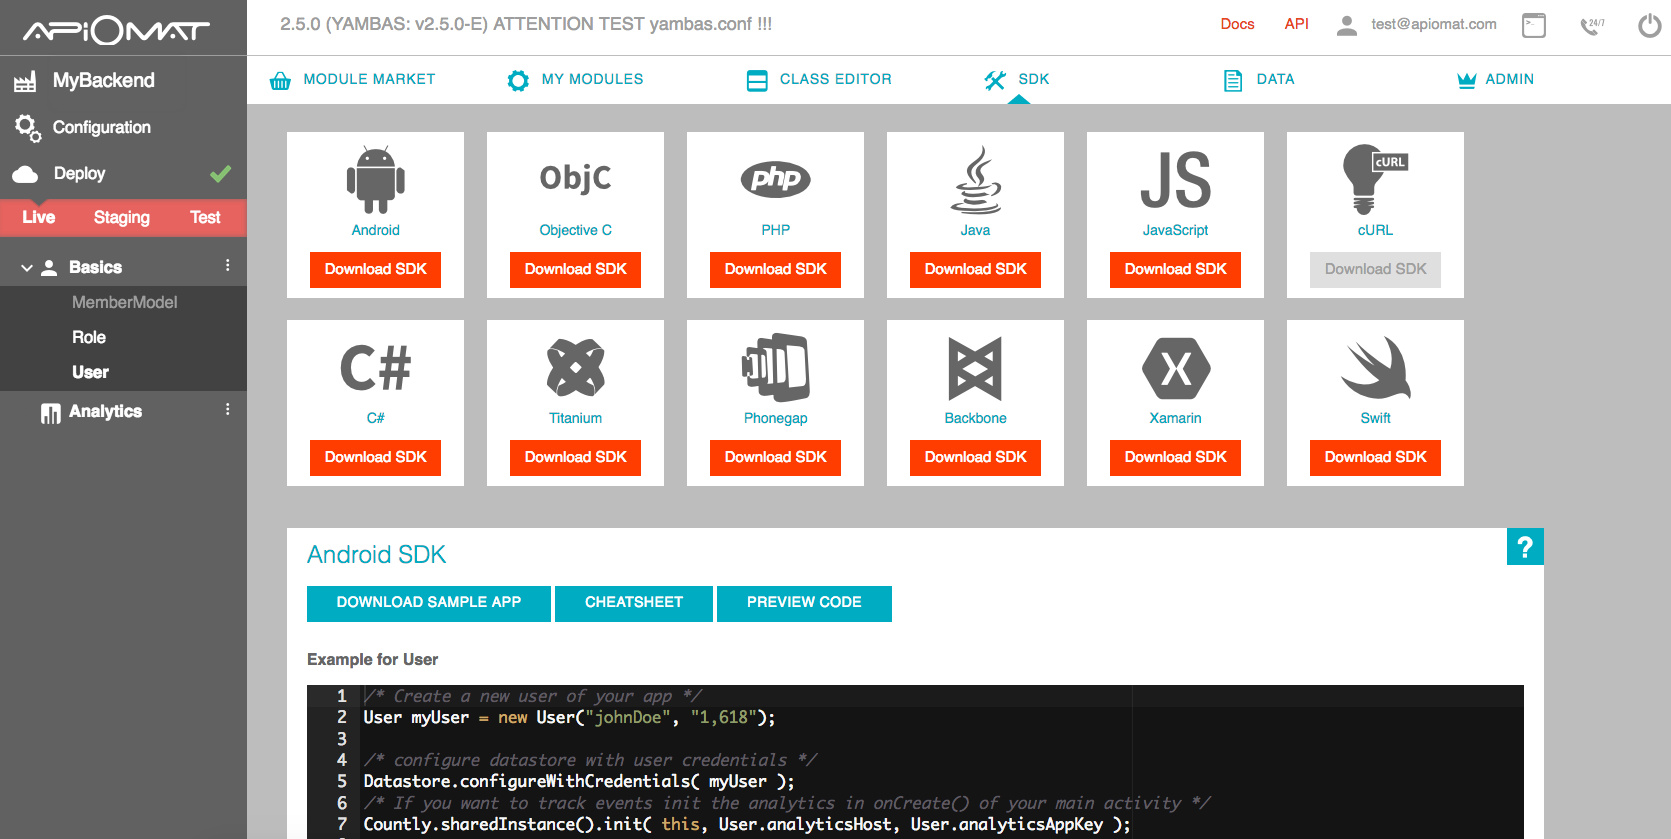Click the ObjC logo icon
Screen dimensions: 1671x839
[575, 178]
